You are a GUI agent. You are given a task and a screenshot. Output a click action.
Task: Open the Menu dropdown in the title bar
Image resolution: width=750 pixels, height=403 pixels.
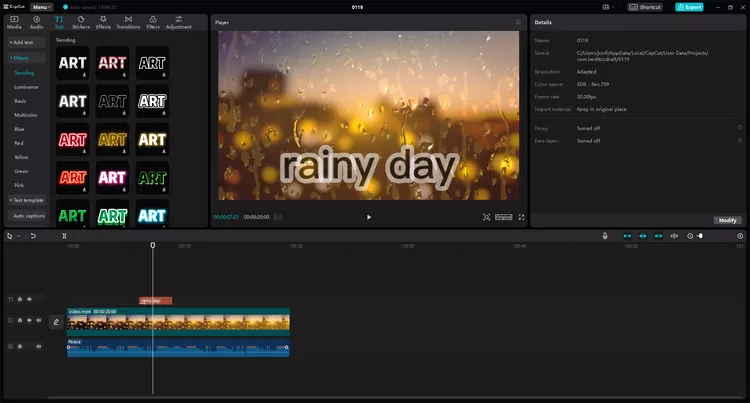[x=42, y=7]
